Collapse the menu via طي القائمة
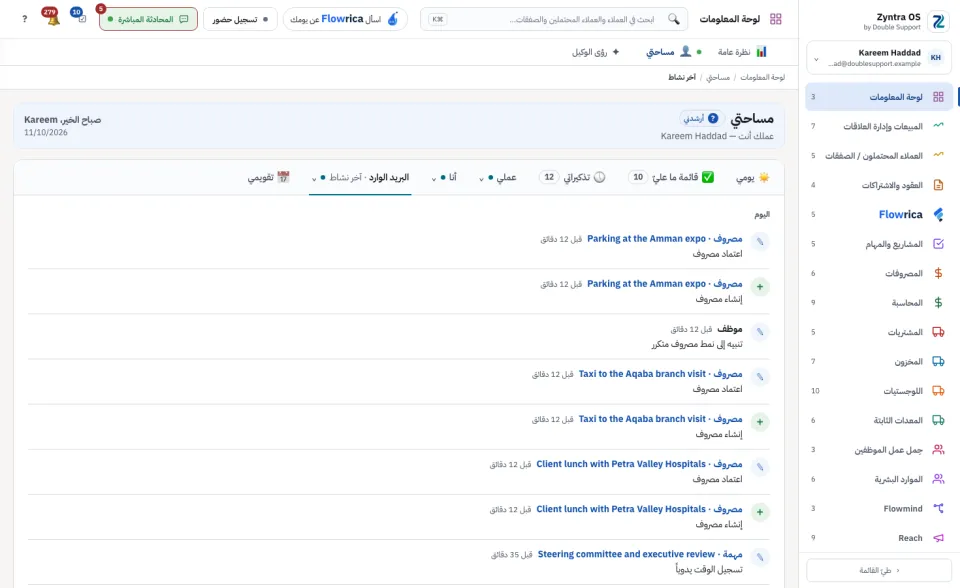960x588 pixels. coord(879,570)
